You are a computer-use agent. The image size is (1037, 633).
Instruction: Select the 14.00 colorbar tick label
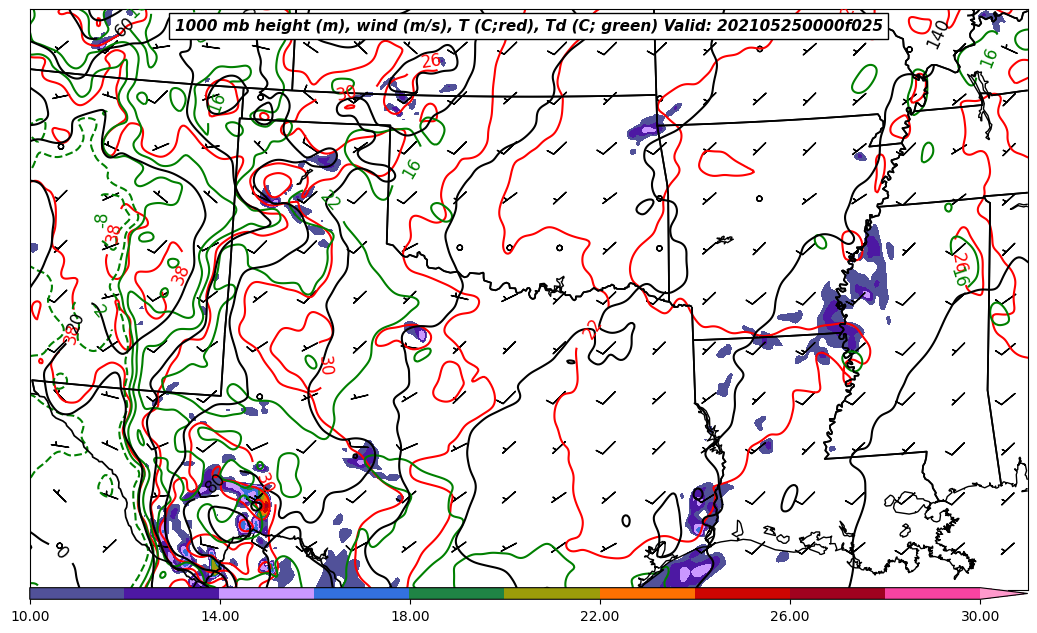point(220,616)
